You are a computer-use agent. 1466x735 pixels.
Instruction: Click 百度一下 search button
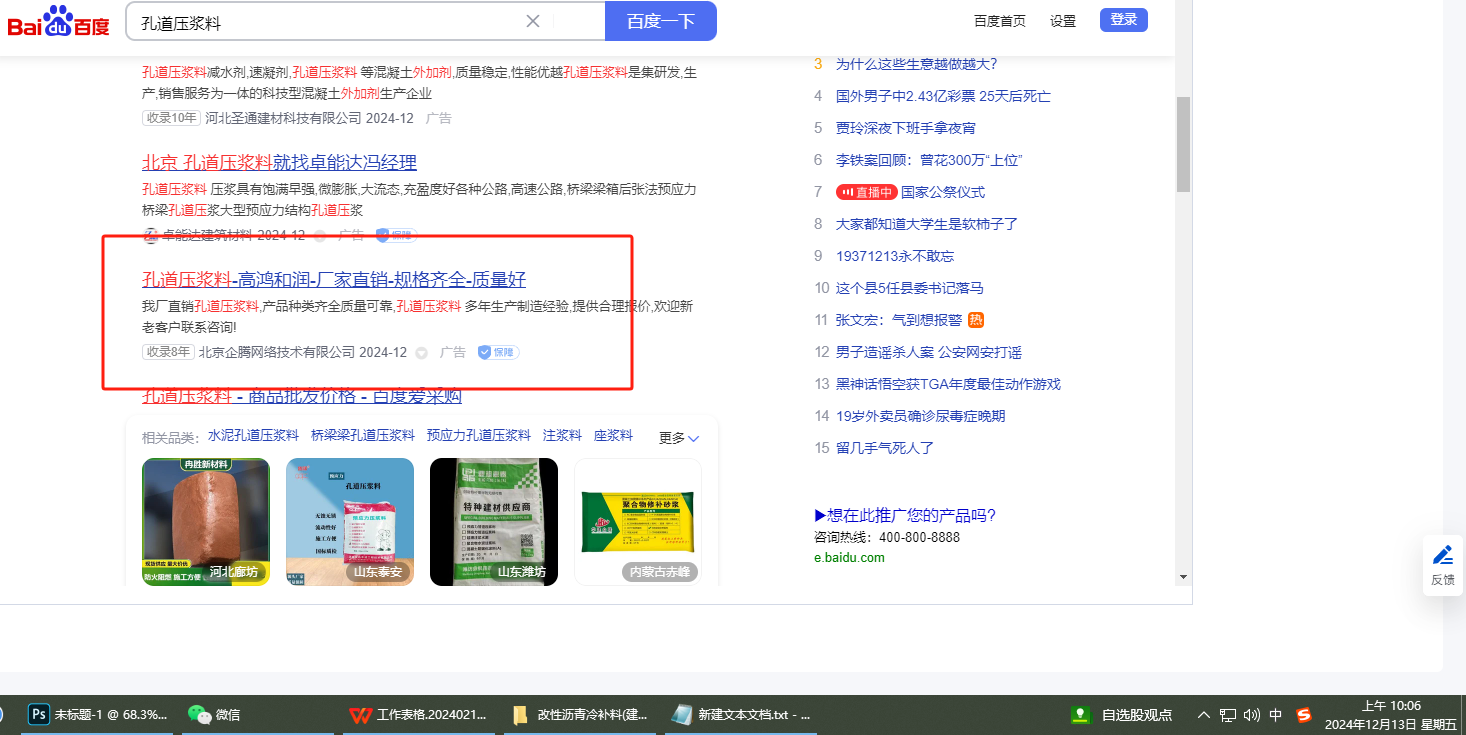661,21
